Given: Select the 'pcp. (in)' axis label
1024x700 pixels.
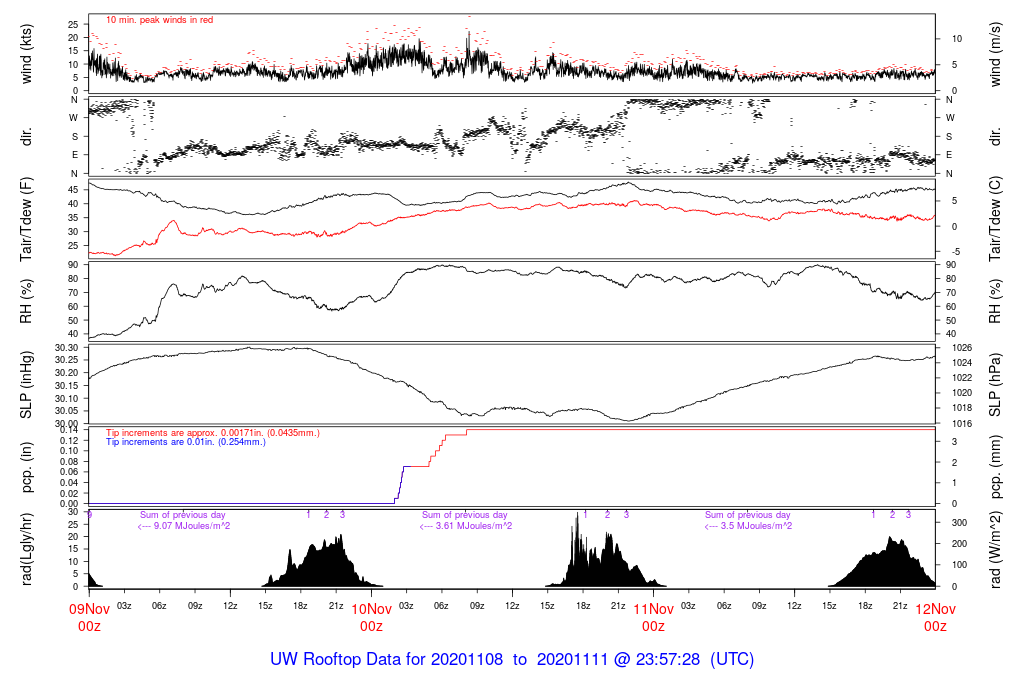Looking at the screenshot, I should point(27,468).
